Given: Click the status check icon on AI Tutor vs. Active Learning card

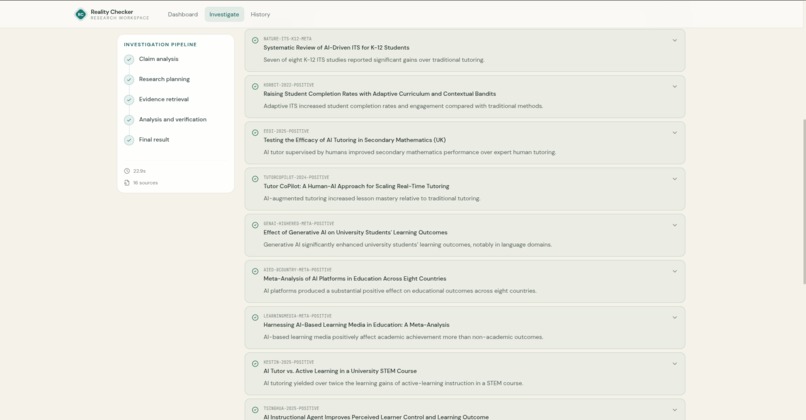Looking at the screenshot, I should pyautogui.click(x=255, y=364).
